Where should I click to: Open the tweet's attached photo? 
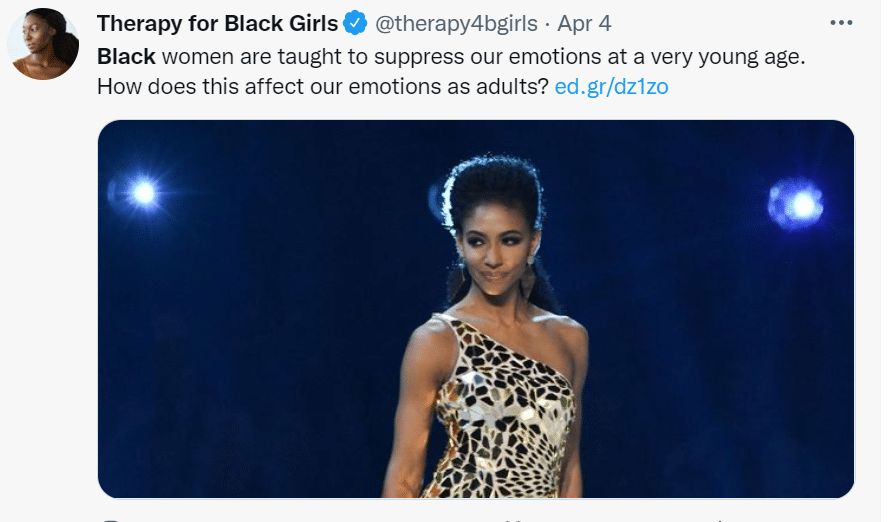[x=476, y=308]
